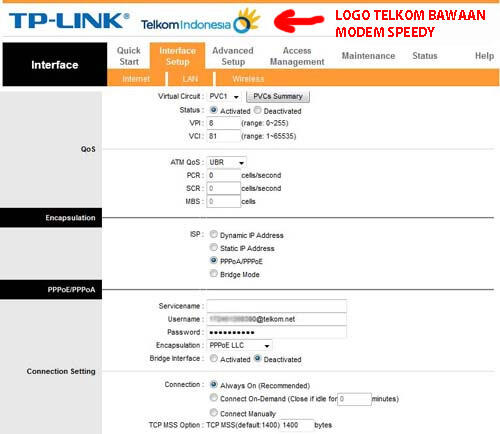Choose Static IP Address ISP option
The width and height of the screenshot is (500, 434).
[214, 247]
